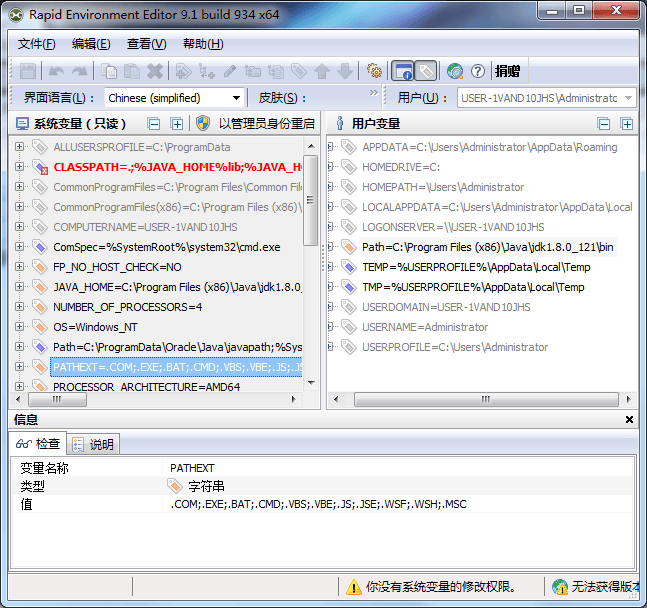Viewport: 647px width, 608px height.
Task: Click the system variables vertical scrollbar thumb
Action: click(310, 200)
